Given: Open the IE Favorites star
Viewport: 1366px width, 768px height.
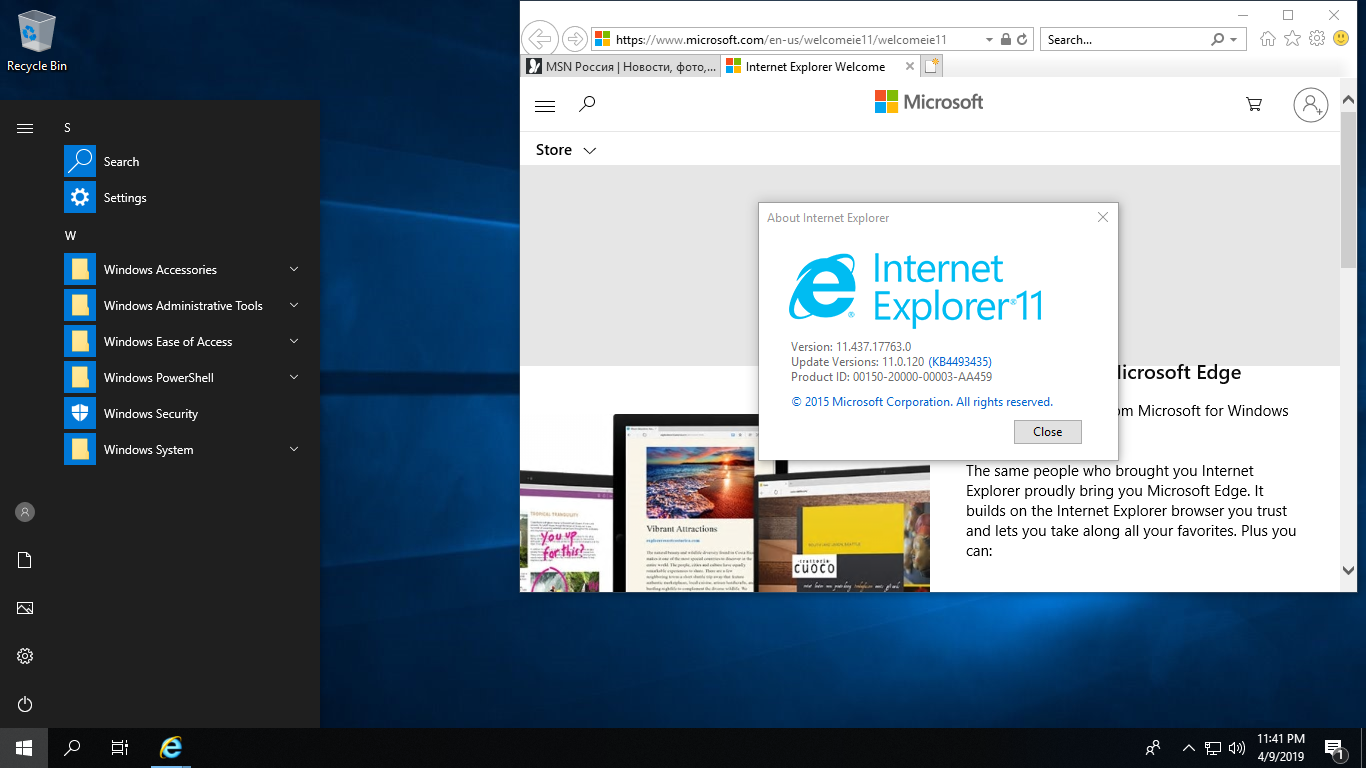Looking at the screenshot, I should (1292, 39).
